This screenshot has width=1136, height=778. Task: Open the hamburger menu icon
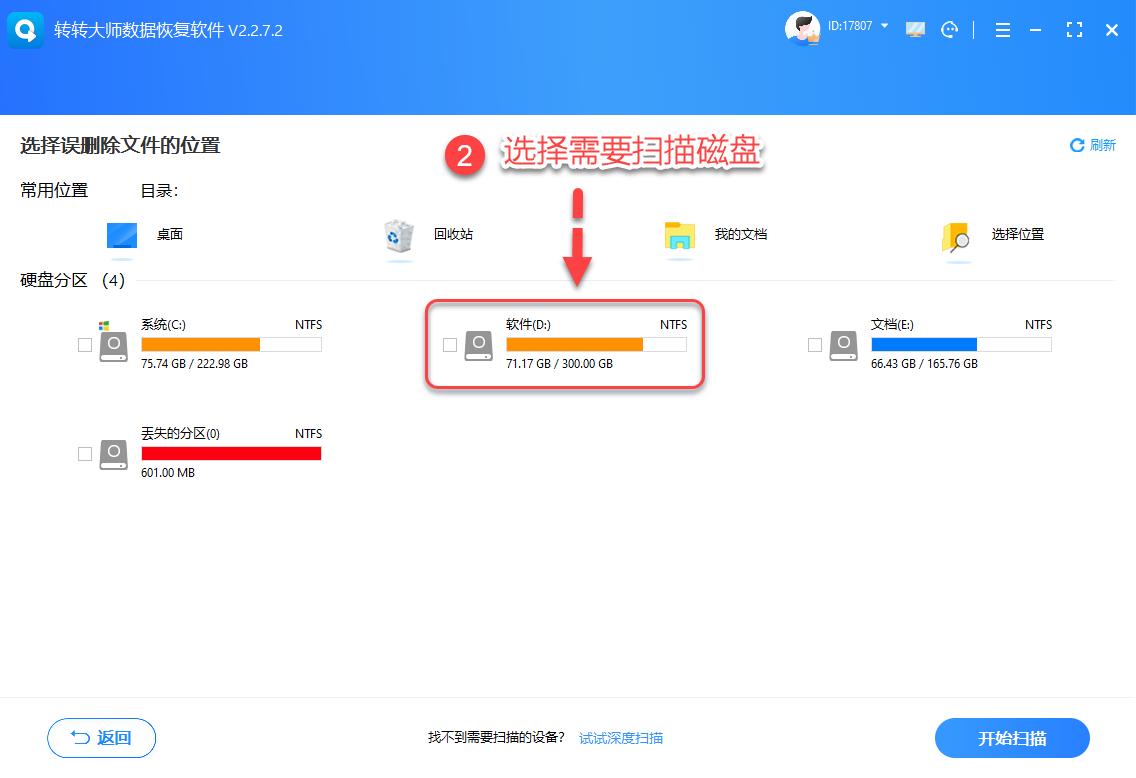[x=1003, y=30]
